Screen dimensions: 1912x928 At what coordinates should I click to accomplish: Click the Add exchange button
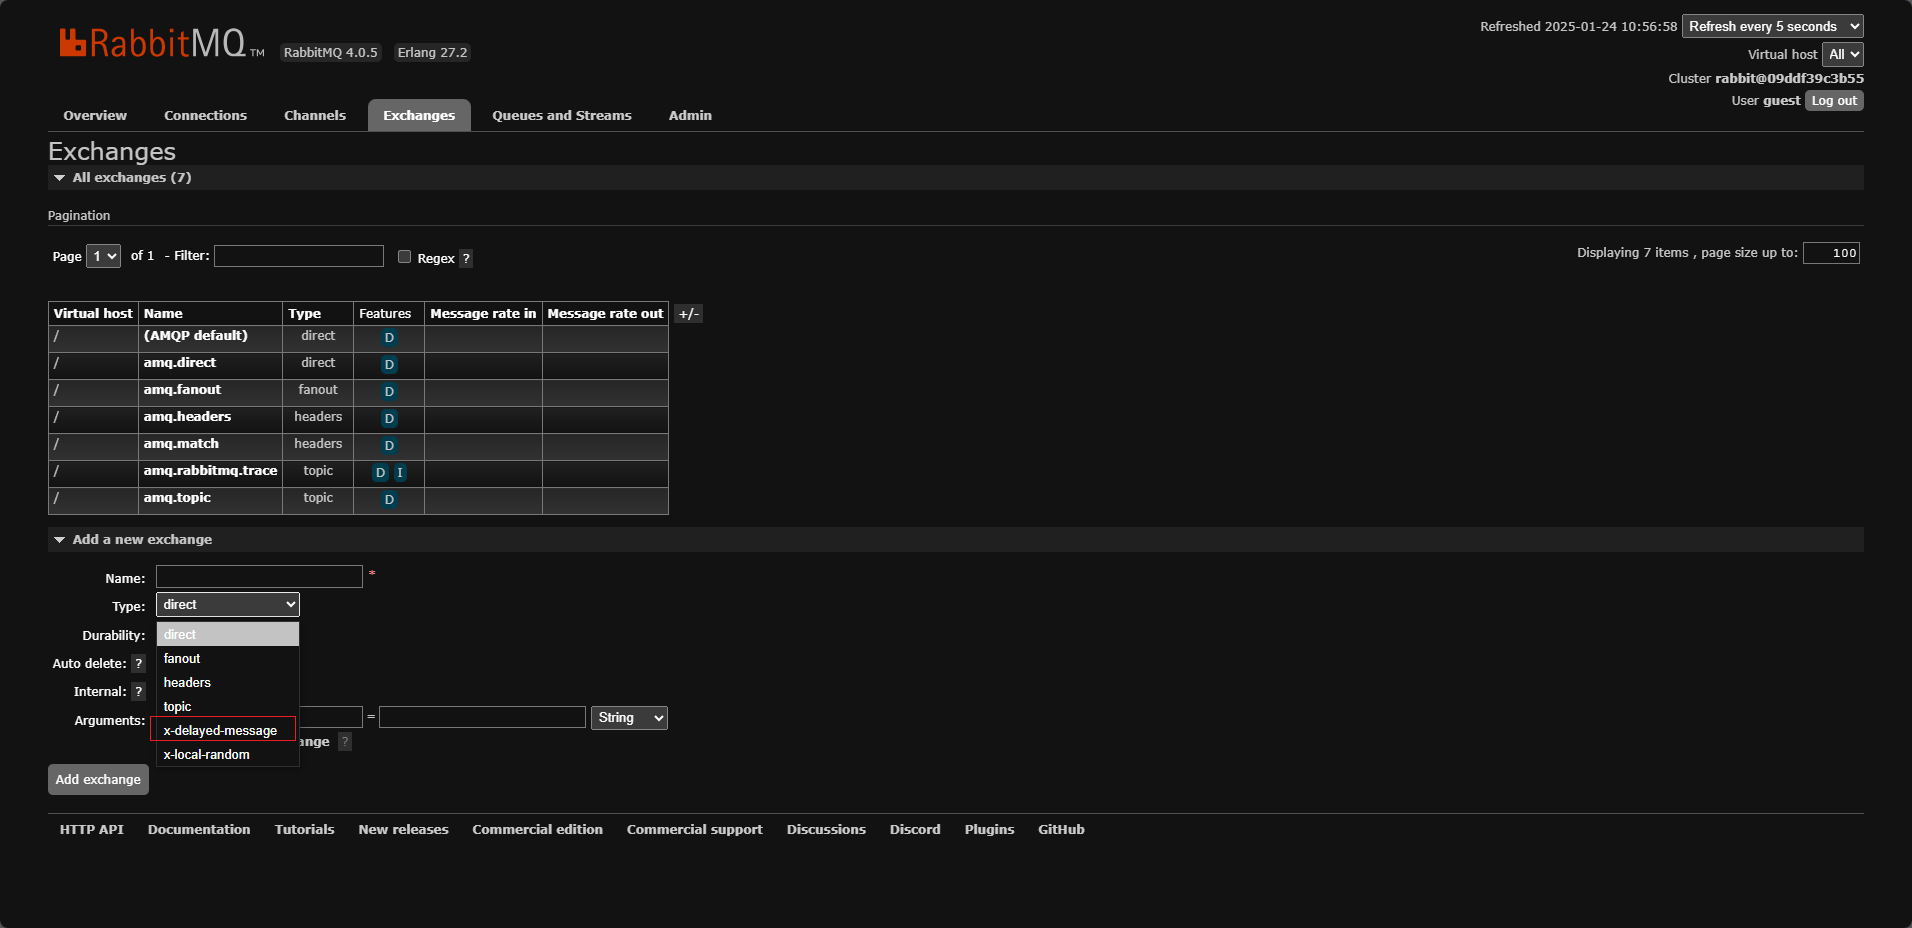(98, 780)
